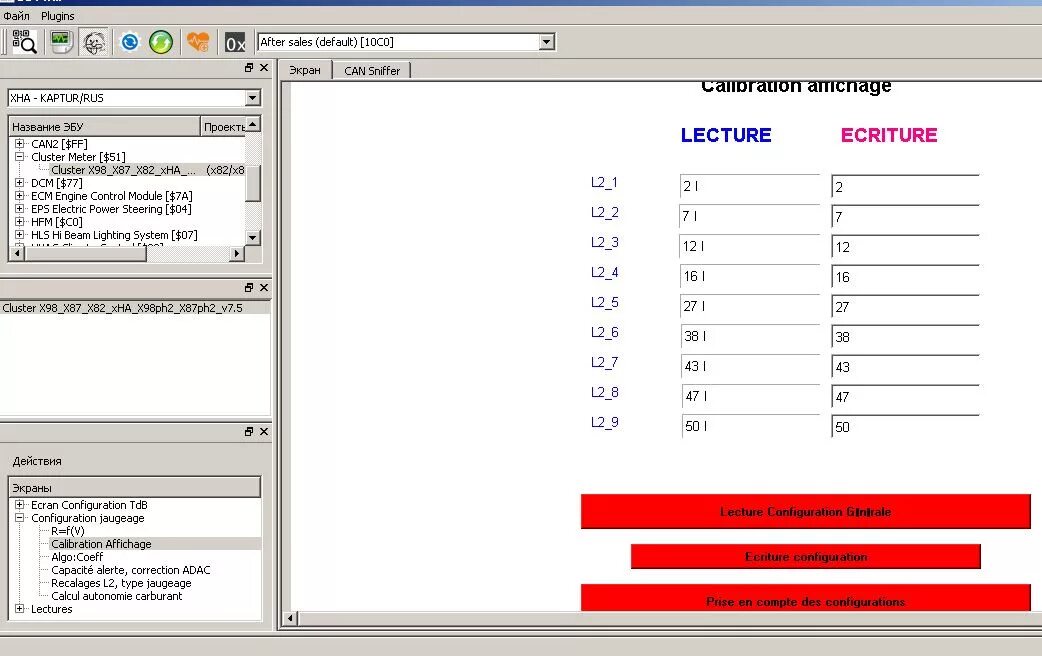1042x656 pixels.
Task: Click the Проекты column header
Action: tap(223, 126)
